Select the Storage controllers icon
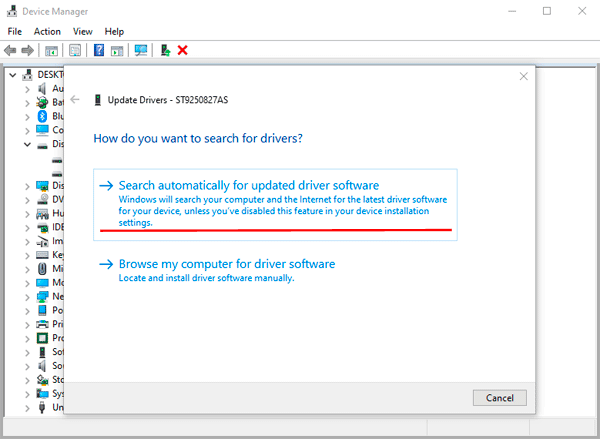Screen dimensions: 600x439 [42, 380]
